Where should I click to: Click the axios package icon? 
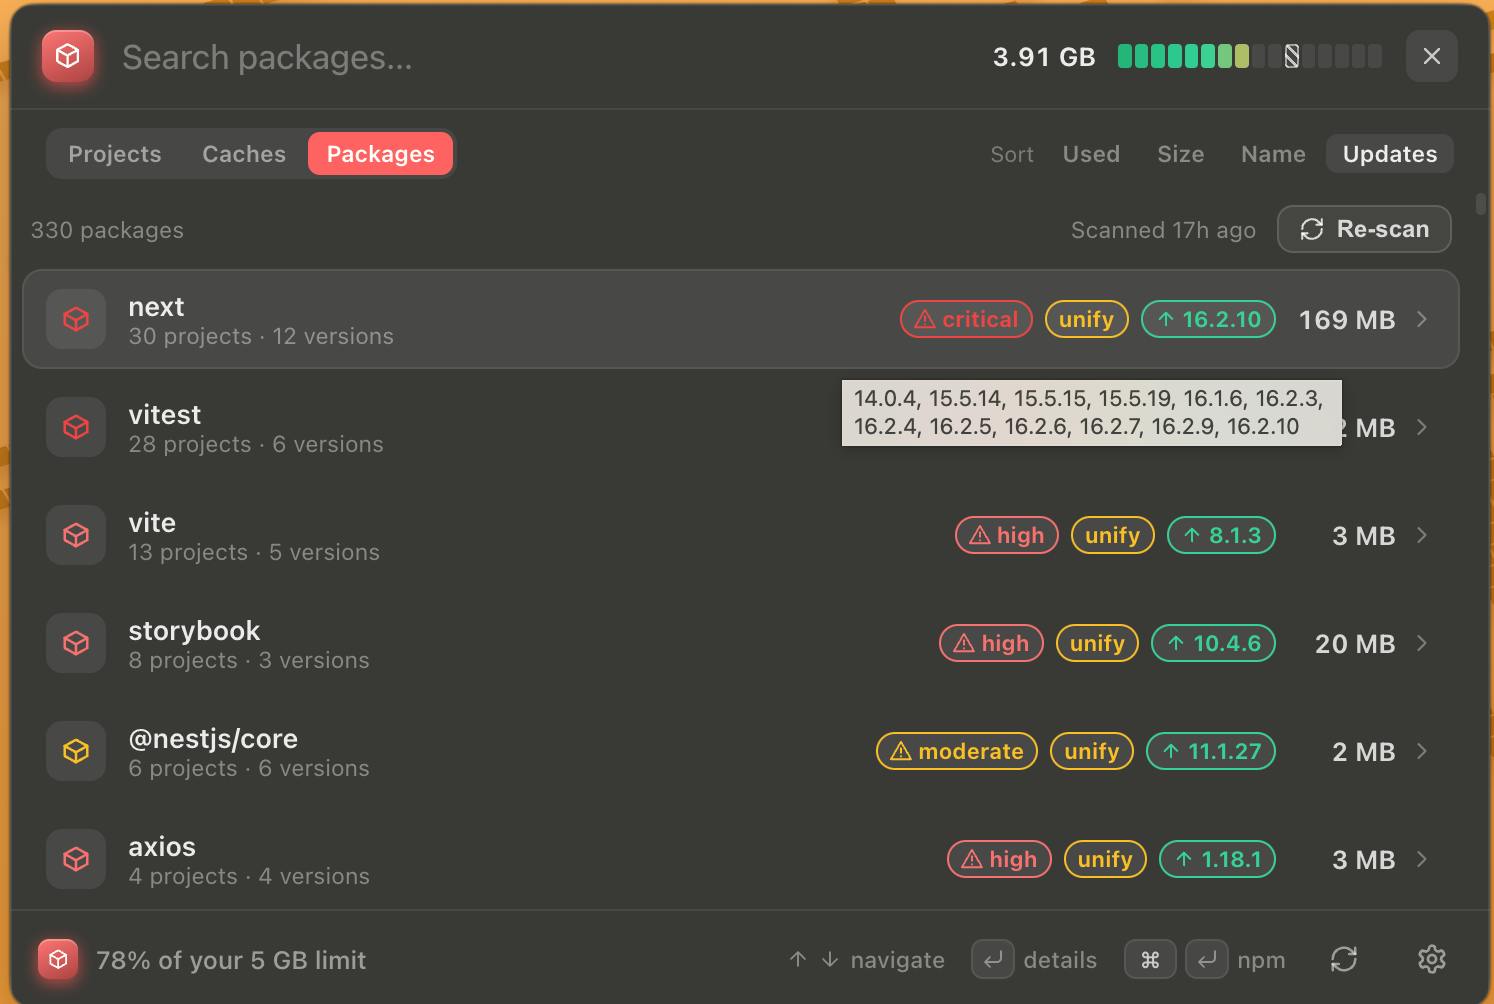click(76, 859)
